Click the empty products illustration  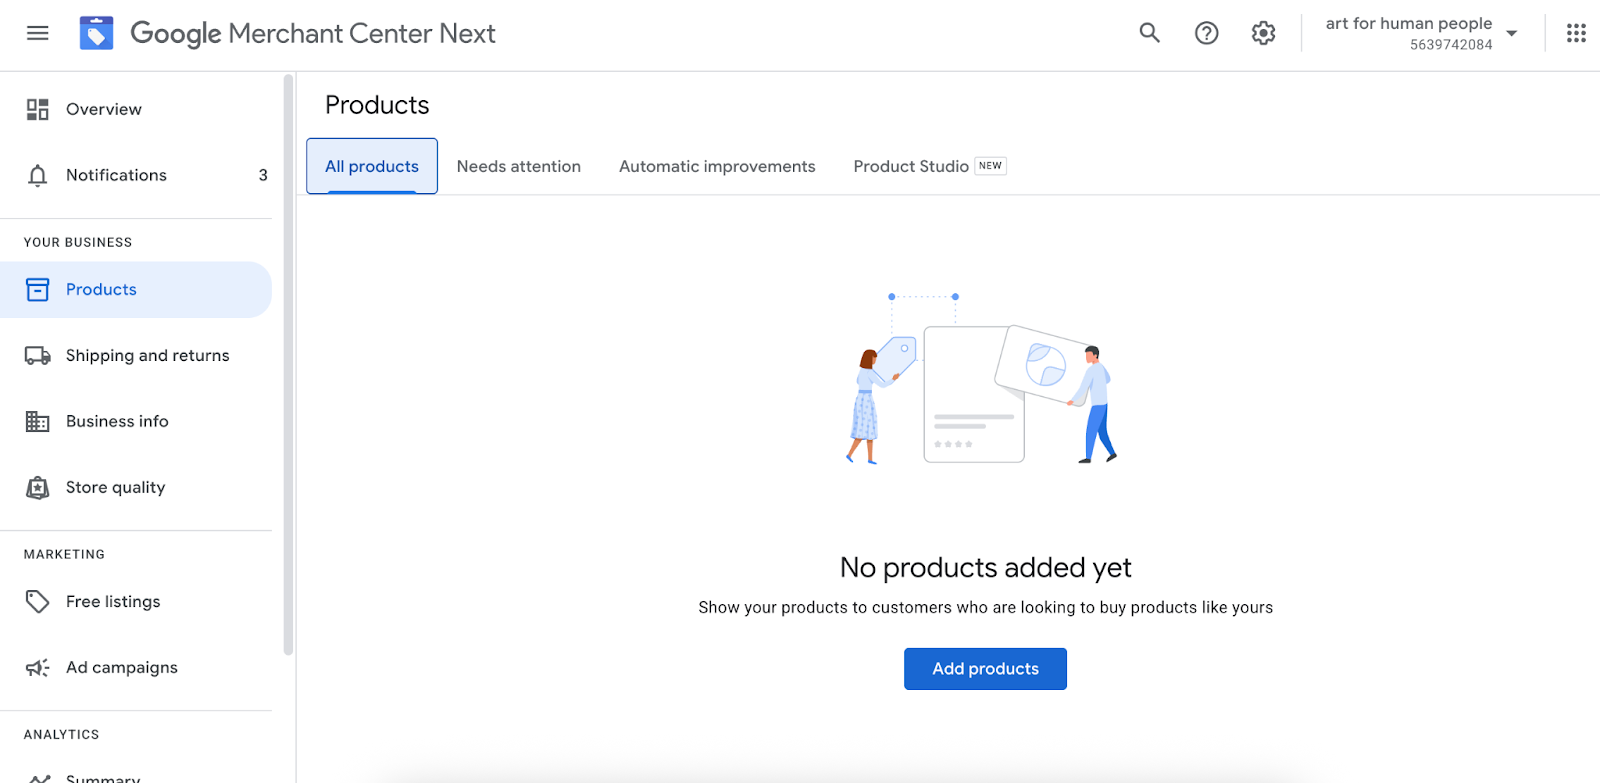(981, 379)
